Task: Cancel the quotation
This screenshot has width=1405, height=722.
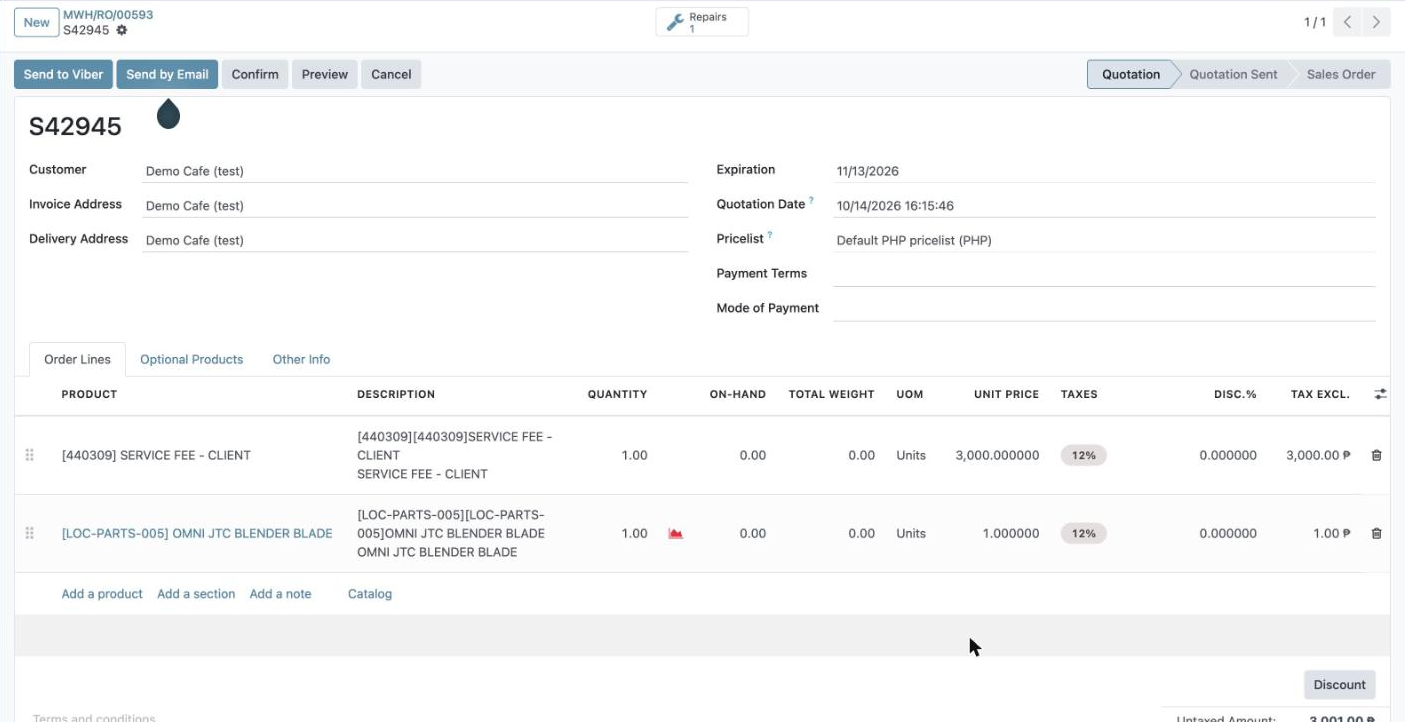Action: 391,74
